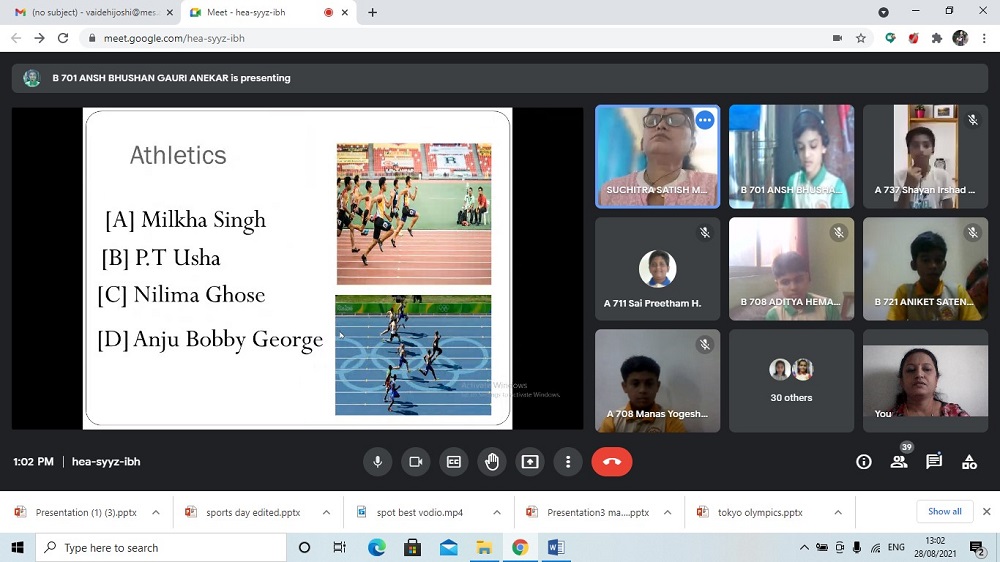Turn the camera on or off
Viewport: 1000px width, 562px height.
415,462
